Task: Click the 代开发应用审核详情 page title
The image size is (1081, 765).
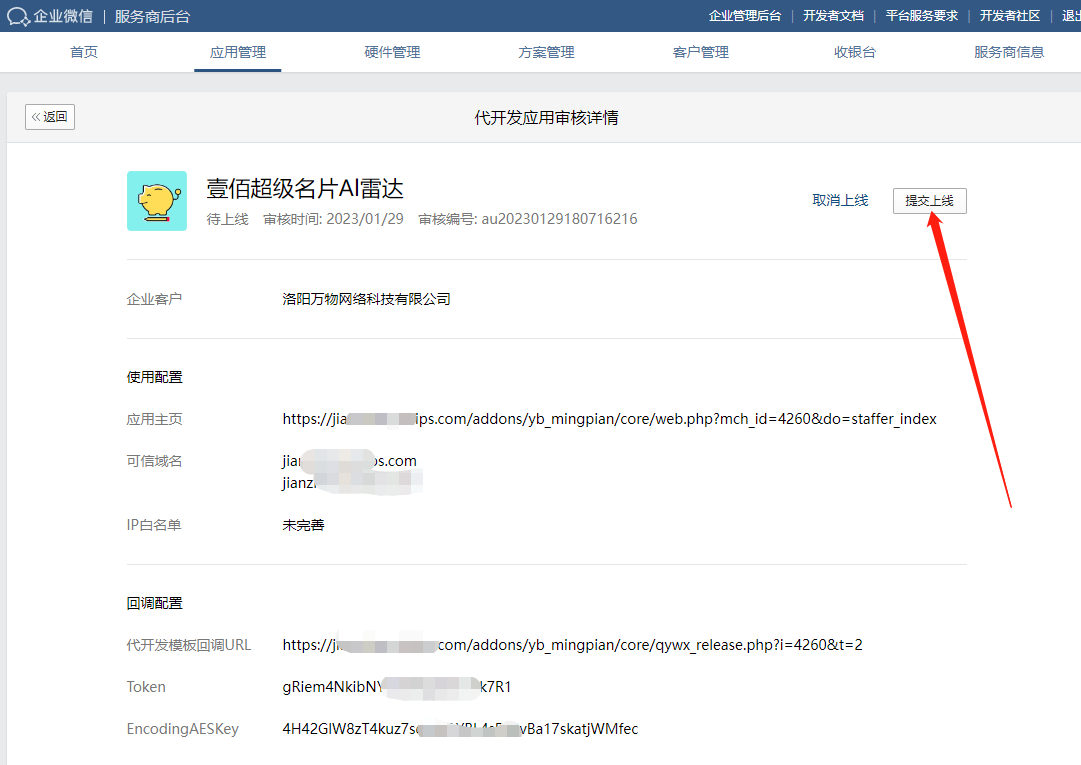Action: [546, 118]
